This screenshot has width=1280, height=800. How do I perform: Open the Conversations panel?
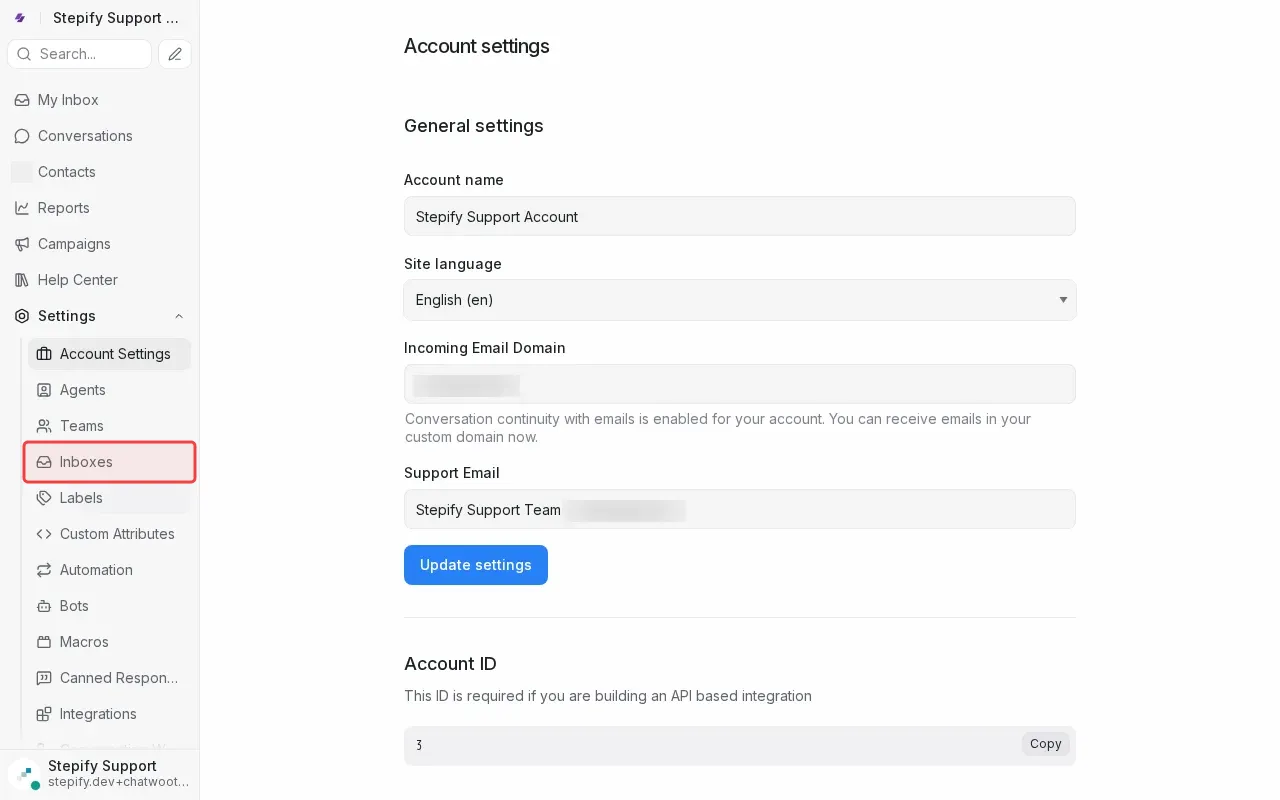(x=85, y=136)
